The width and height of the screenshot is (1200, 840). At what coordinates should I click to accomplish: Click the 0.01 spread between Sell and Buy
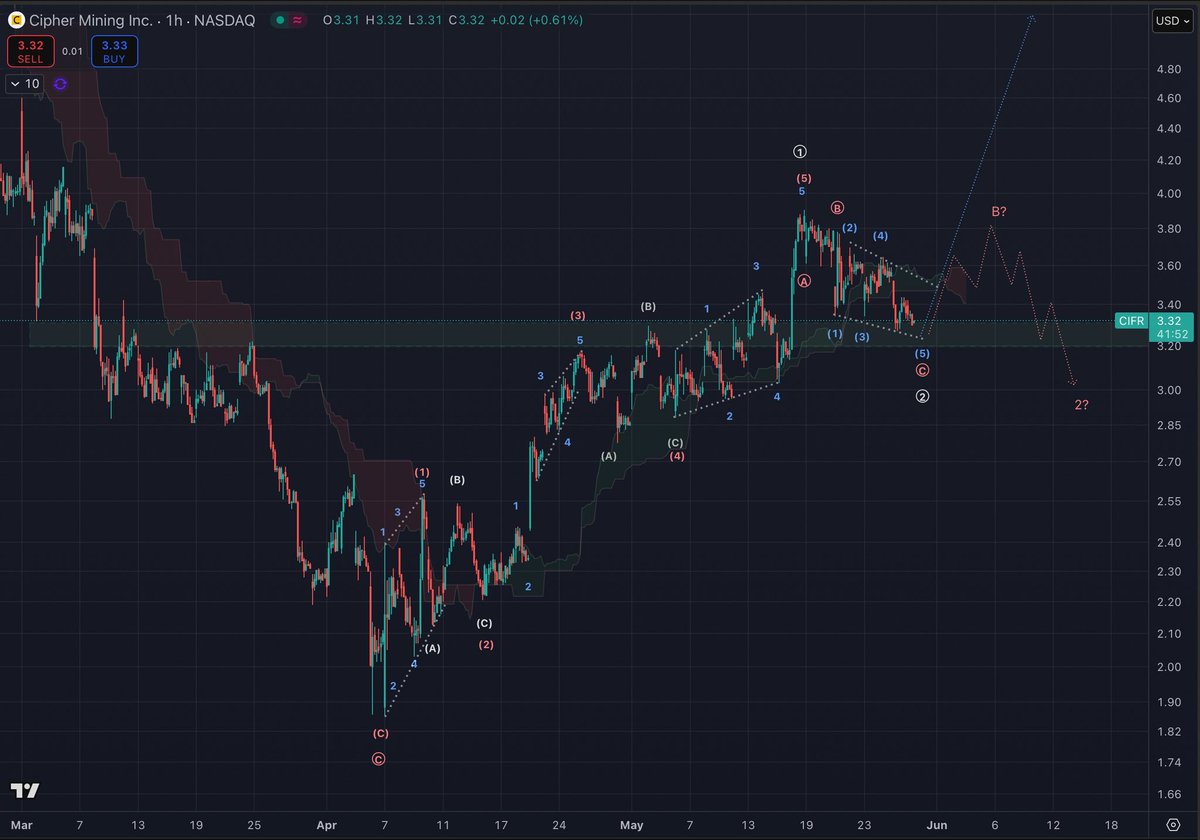click(x=72, y=51)
